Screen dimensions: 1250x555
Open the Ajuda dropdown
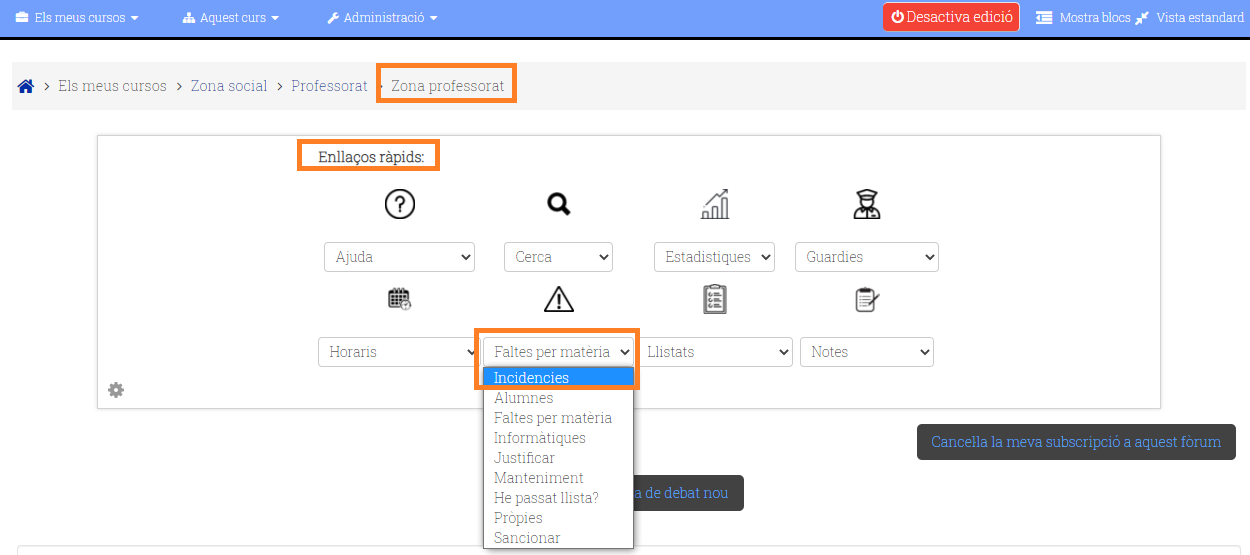399,257
